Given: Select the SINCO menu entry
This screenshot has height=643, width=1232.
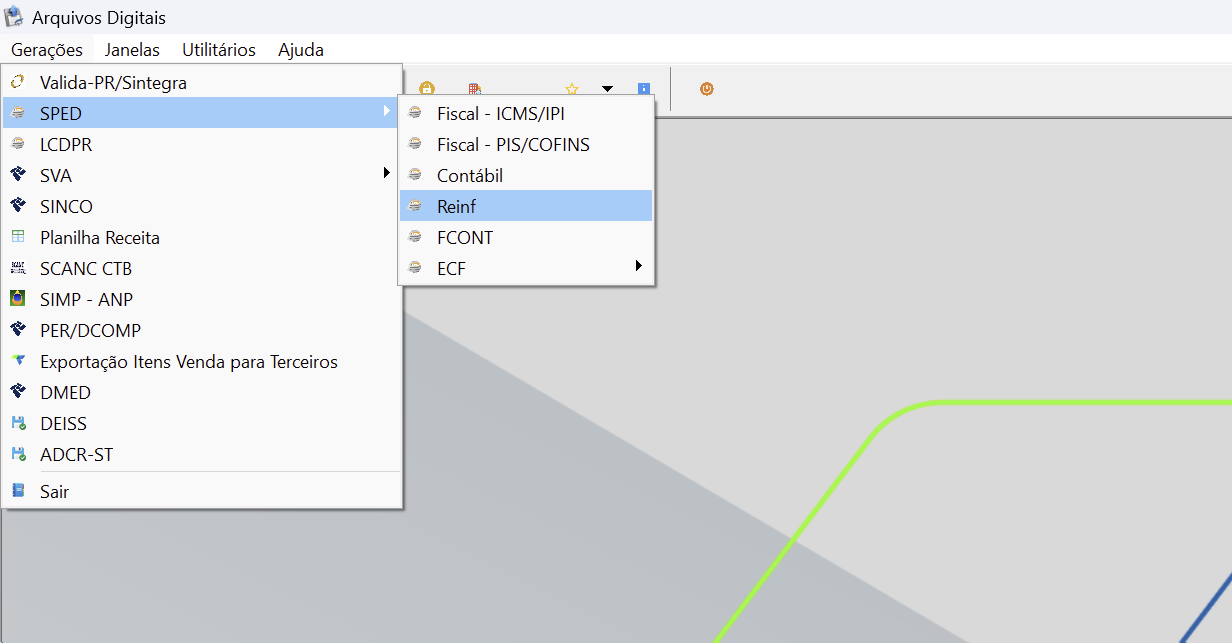Looking at the screenshot, I should (x=202, y=206).
